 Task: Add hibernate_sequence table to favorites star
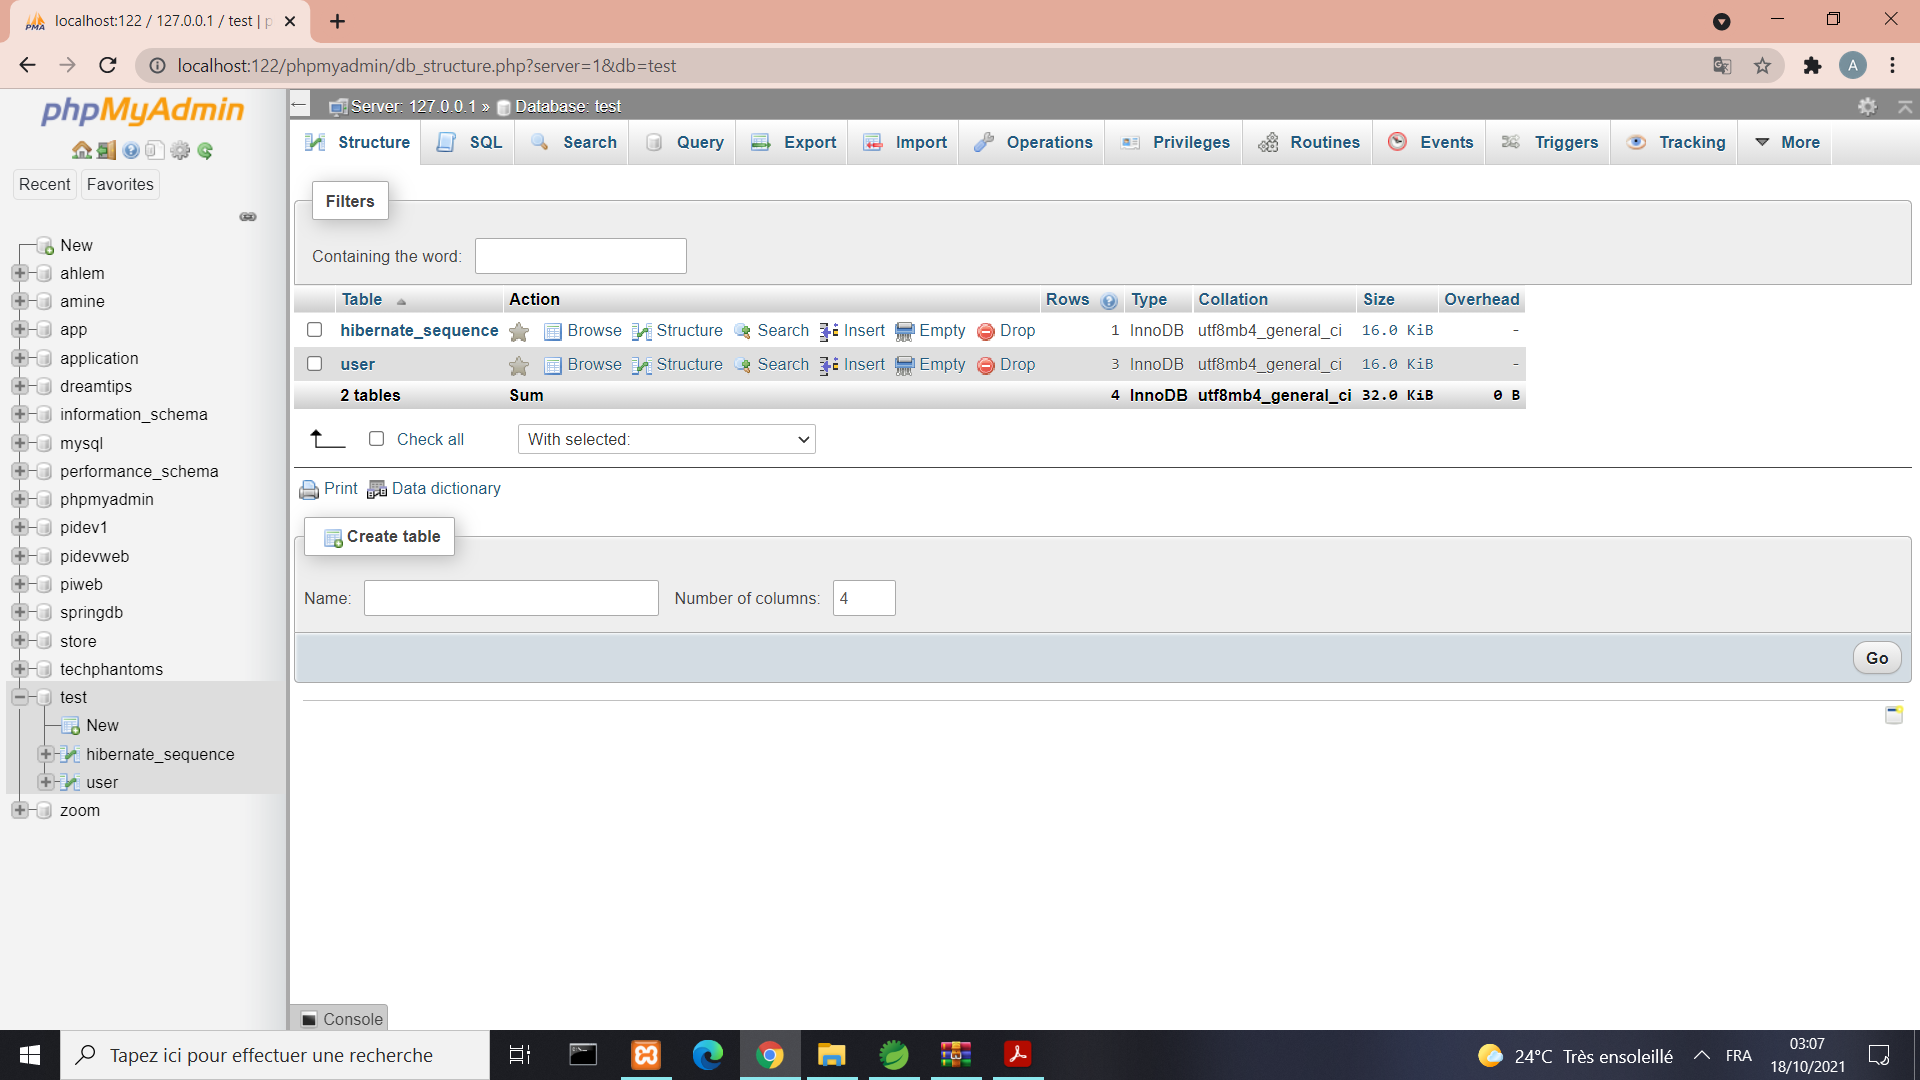518,332
